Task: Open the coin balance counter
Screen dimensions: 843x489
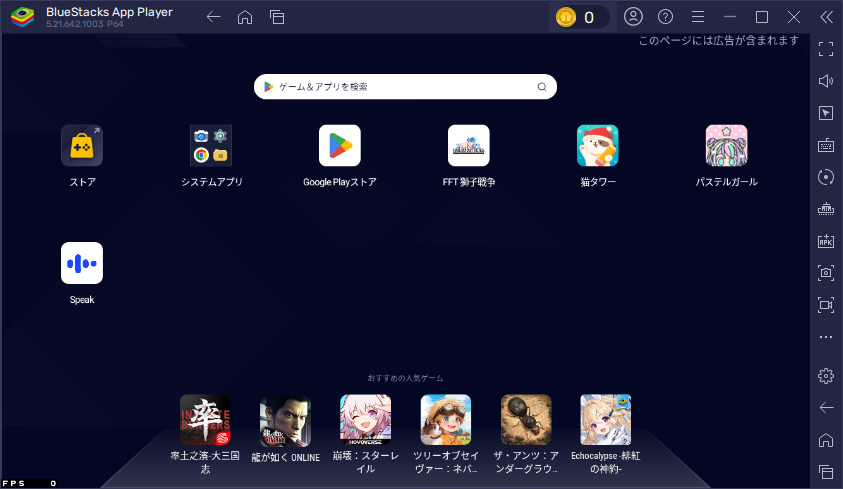Action: (580, 17)
